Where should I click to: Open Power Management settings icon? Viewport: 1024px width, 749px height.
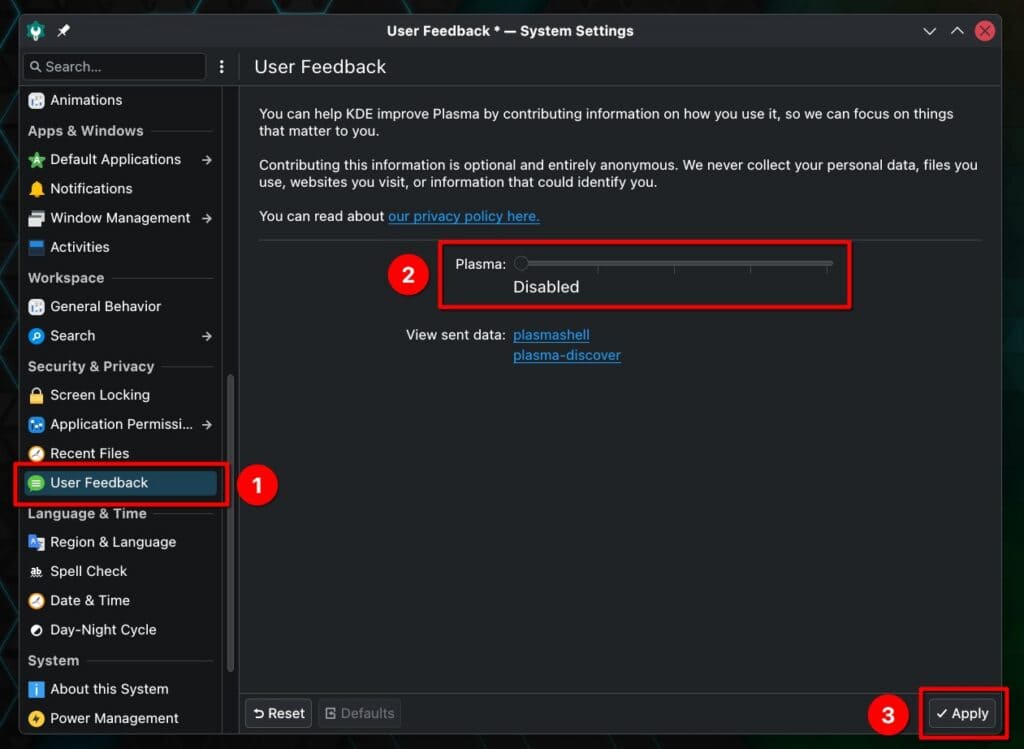coord(37,718)
